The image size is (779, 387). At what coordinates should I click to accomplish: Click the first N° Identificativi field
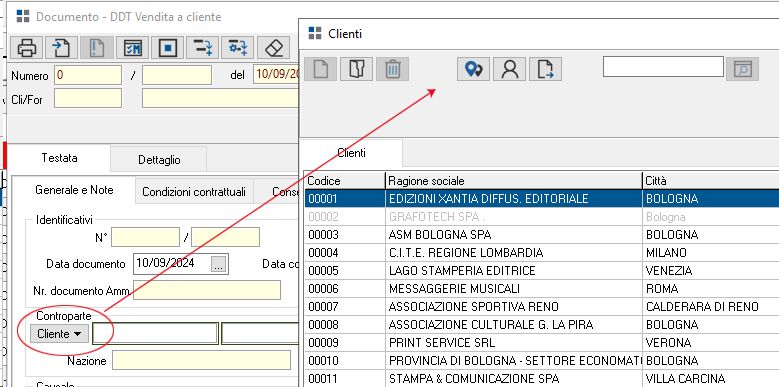[145, 237]
